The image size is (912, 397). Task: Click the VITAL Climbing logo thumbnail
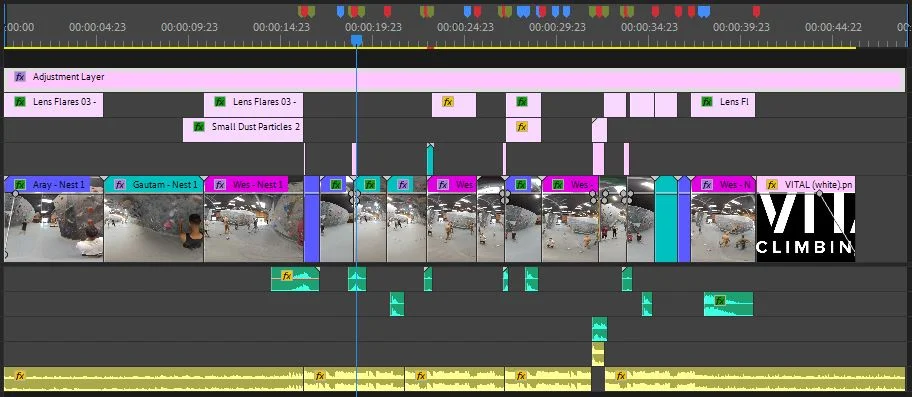pos(806,227)
